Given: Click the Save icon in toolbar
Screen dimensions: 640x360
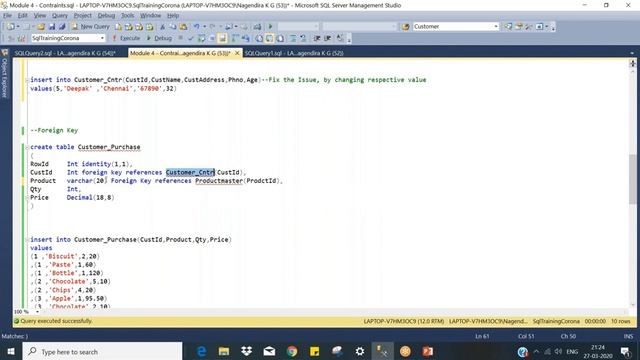Looking at the screenshot, I should pos(52,27).
